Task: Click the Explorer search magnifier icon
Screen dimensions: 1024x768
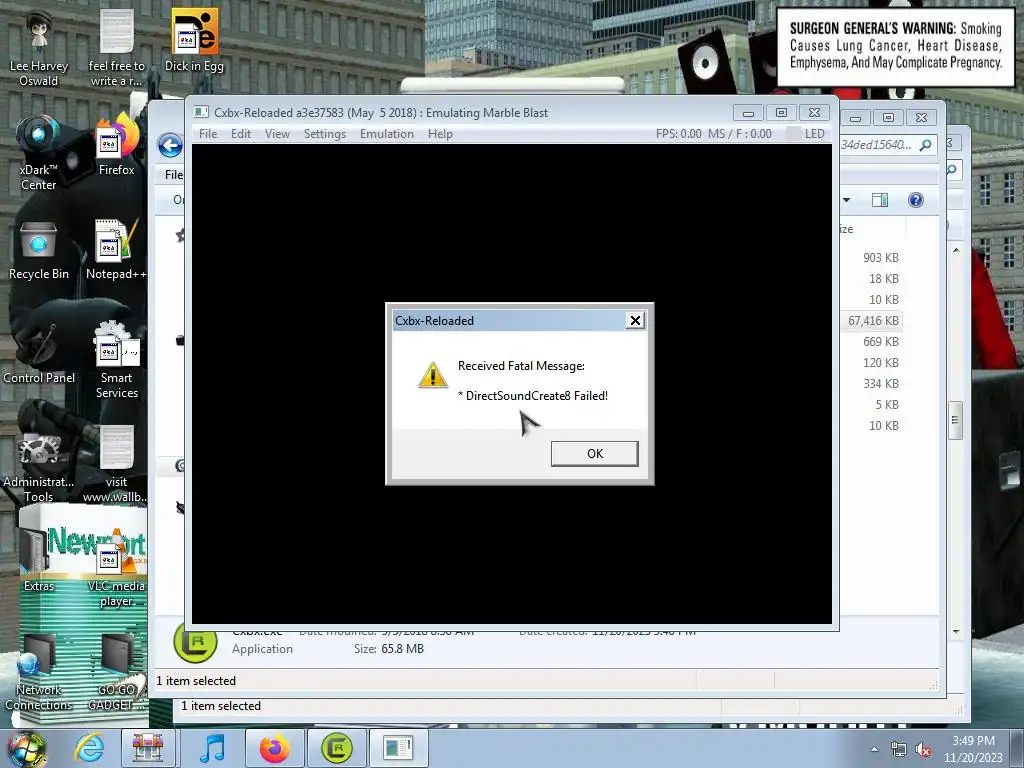Action: coord(925,145)
